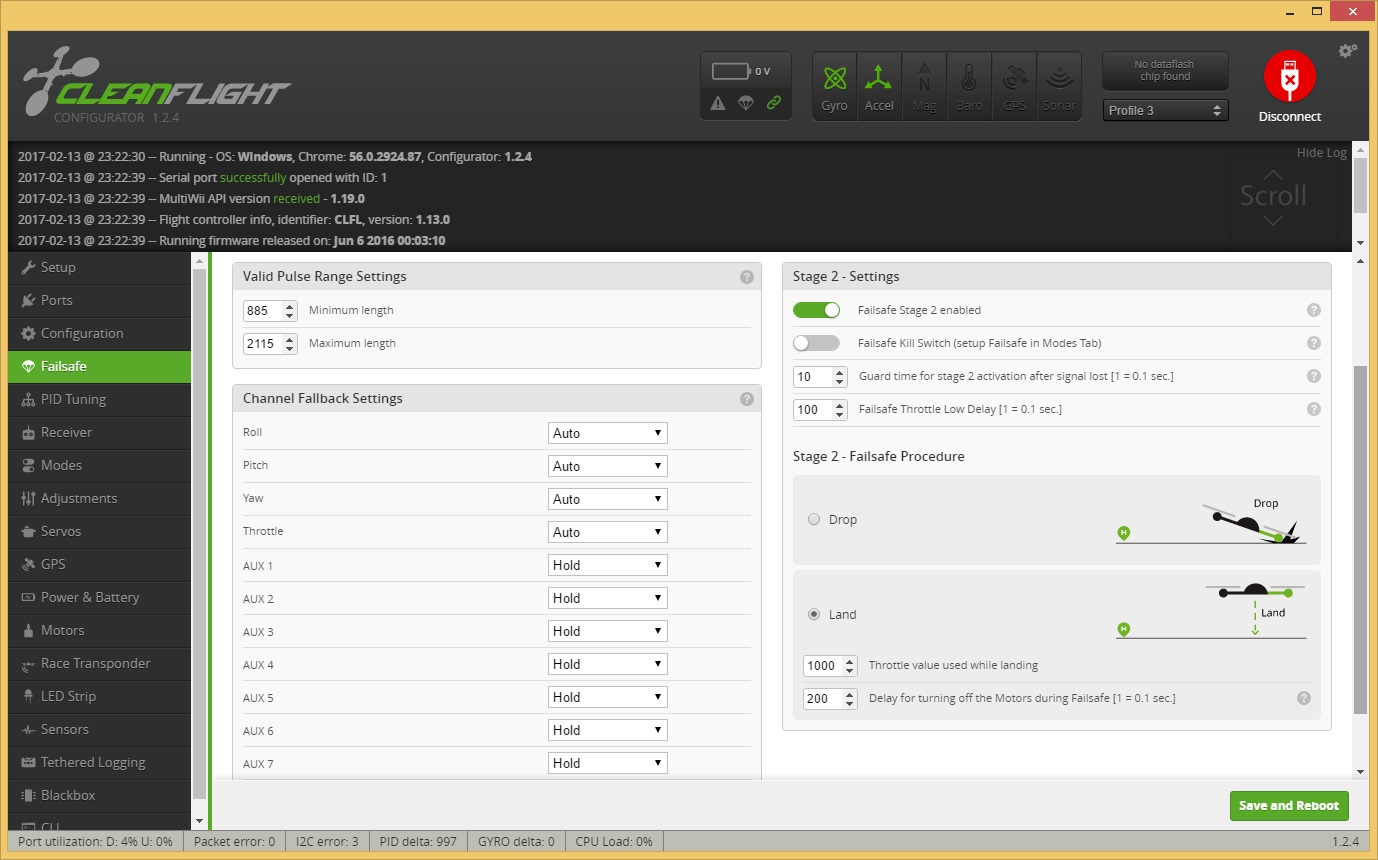
Task: Click help icon beside Failsafe Kill Switch
Action: click(1314, 343)
